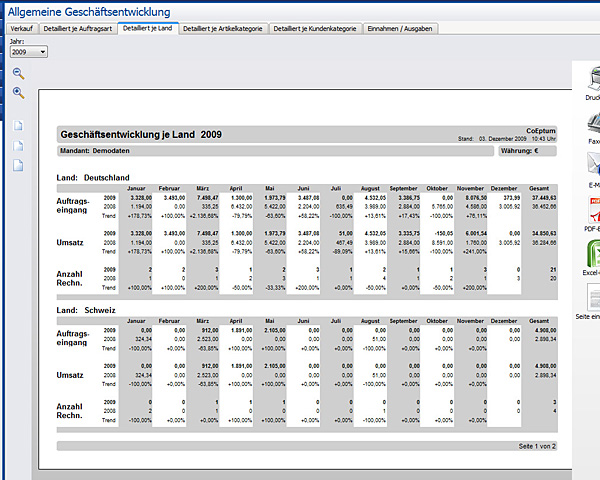The image size is (600, 480).
Task: Click Schweiz Januar 2008 Auftragseingang 324,34
Action: pos(143,339)
